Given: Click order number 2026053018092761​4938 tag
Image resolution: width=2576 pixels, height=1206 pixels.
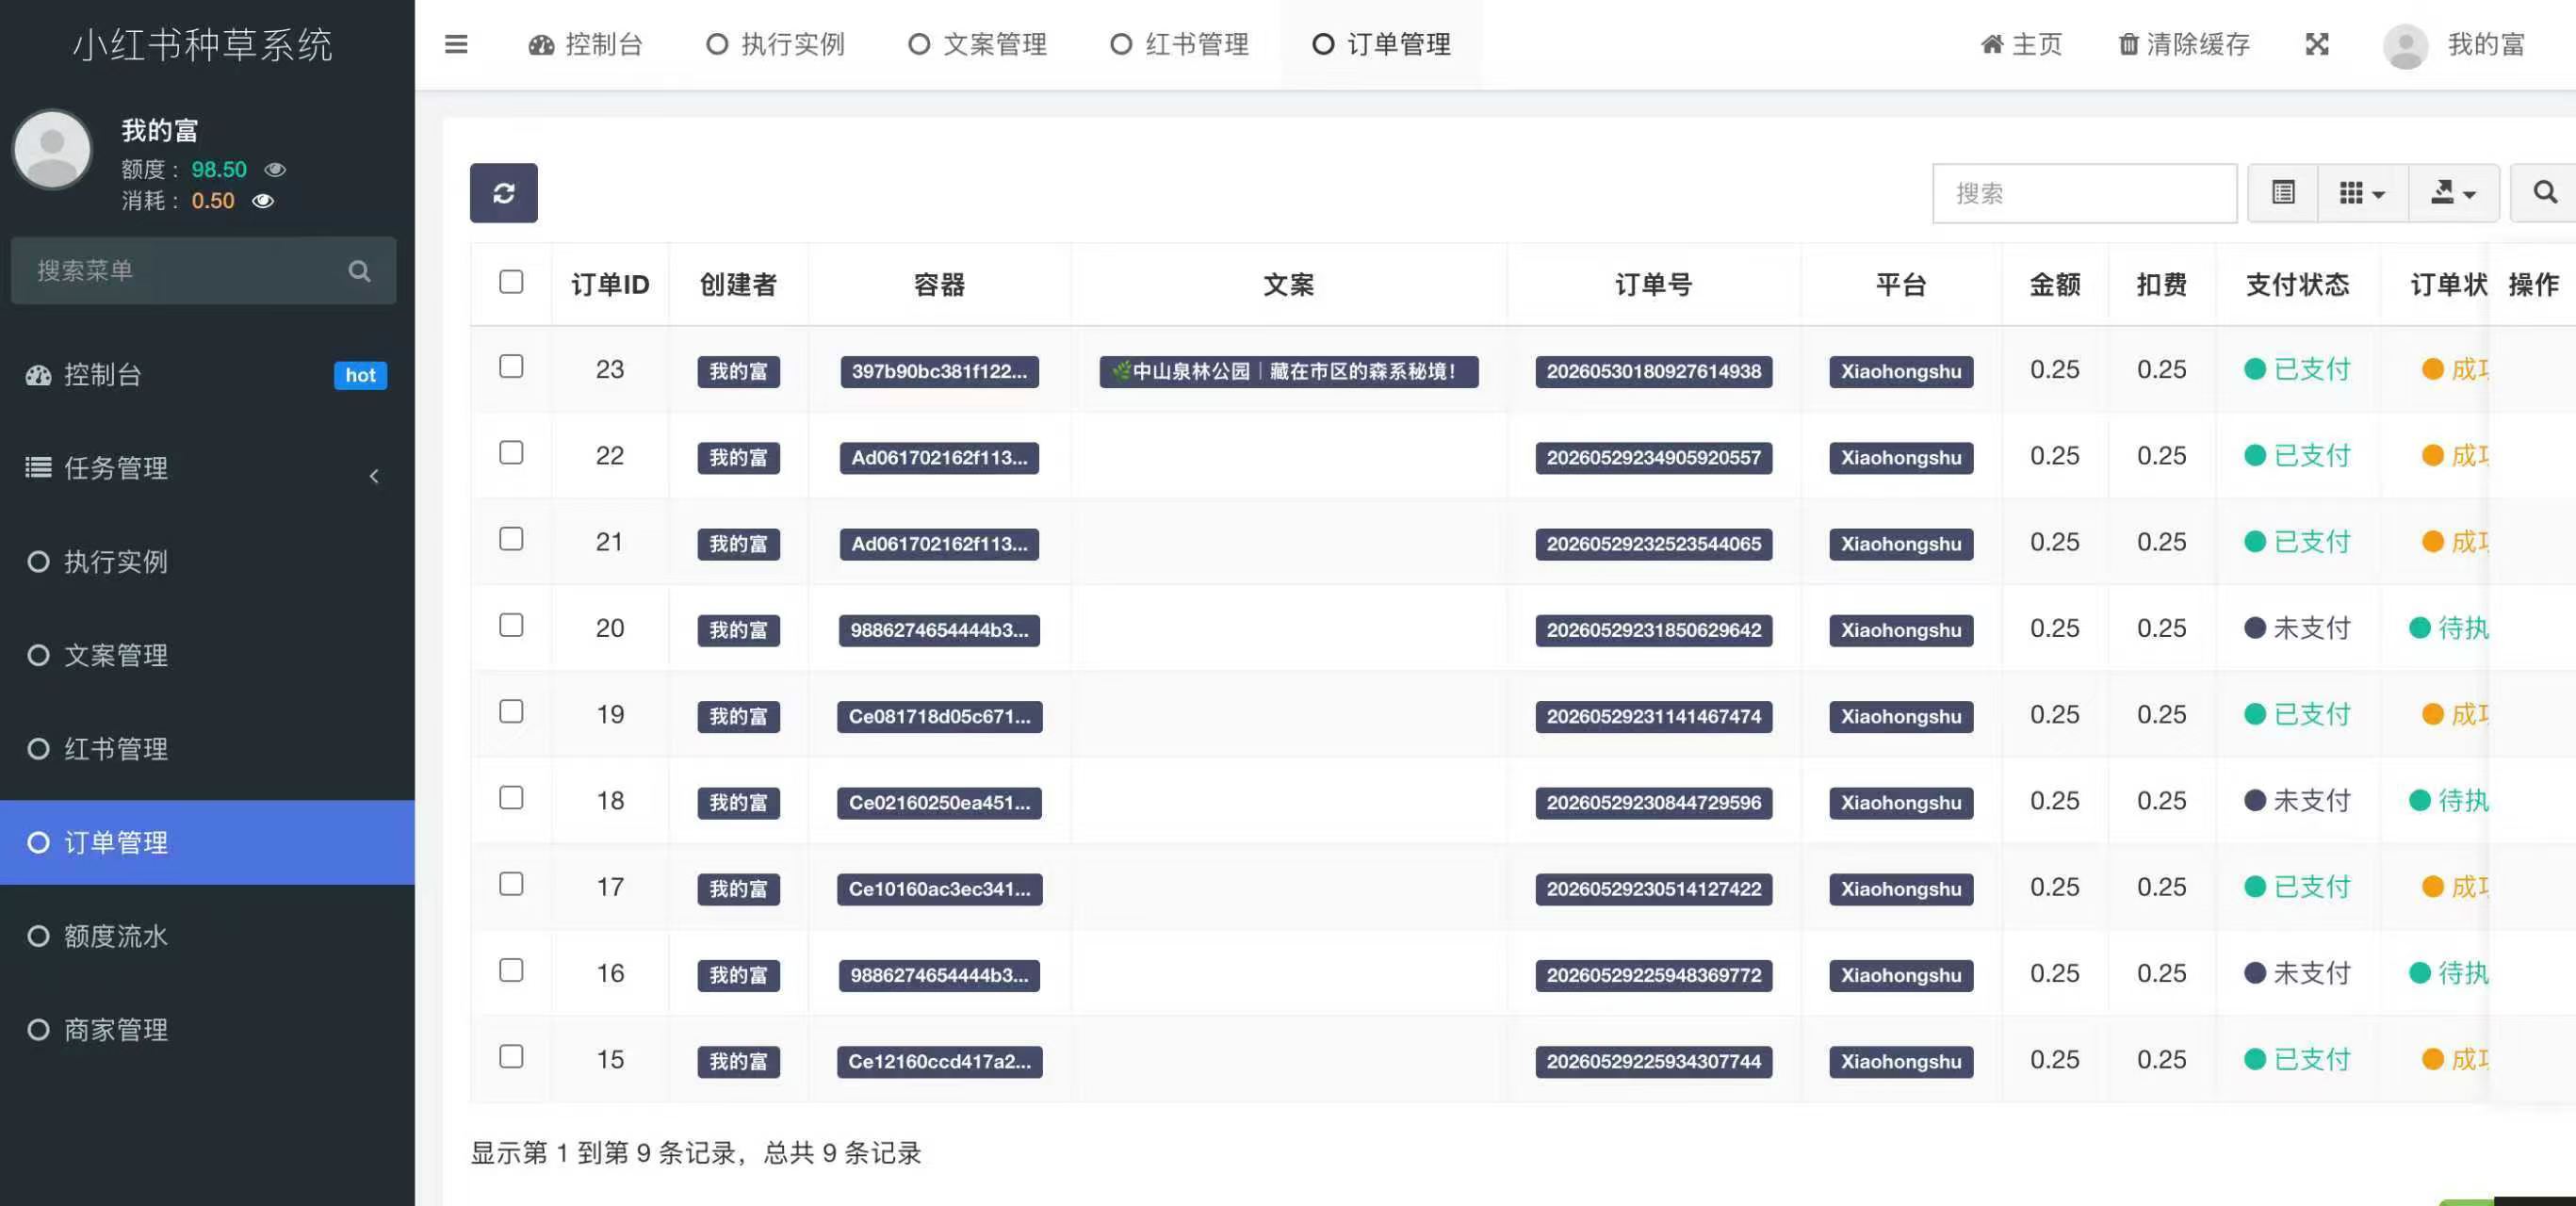Looking at the screenshot, I should [1653, 371].
